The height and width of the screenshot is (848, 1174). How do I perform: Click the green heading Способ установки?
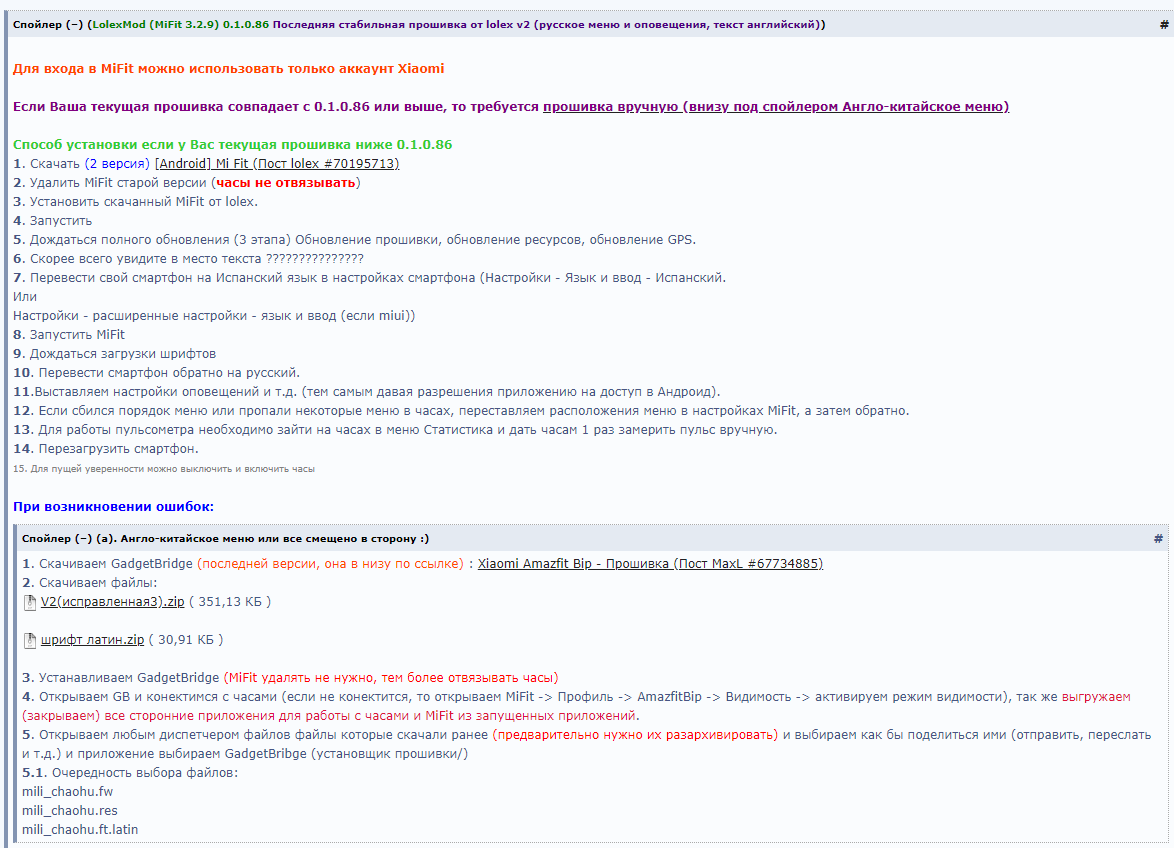232,145
